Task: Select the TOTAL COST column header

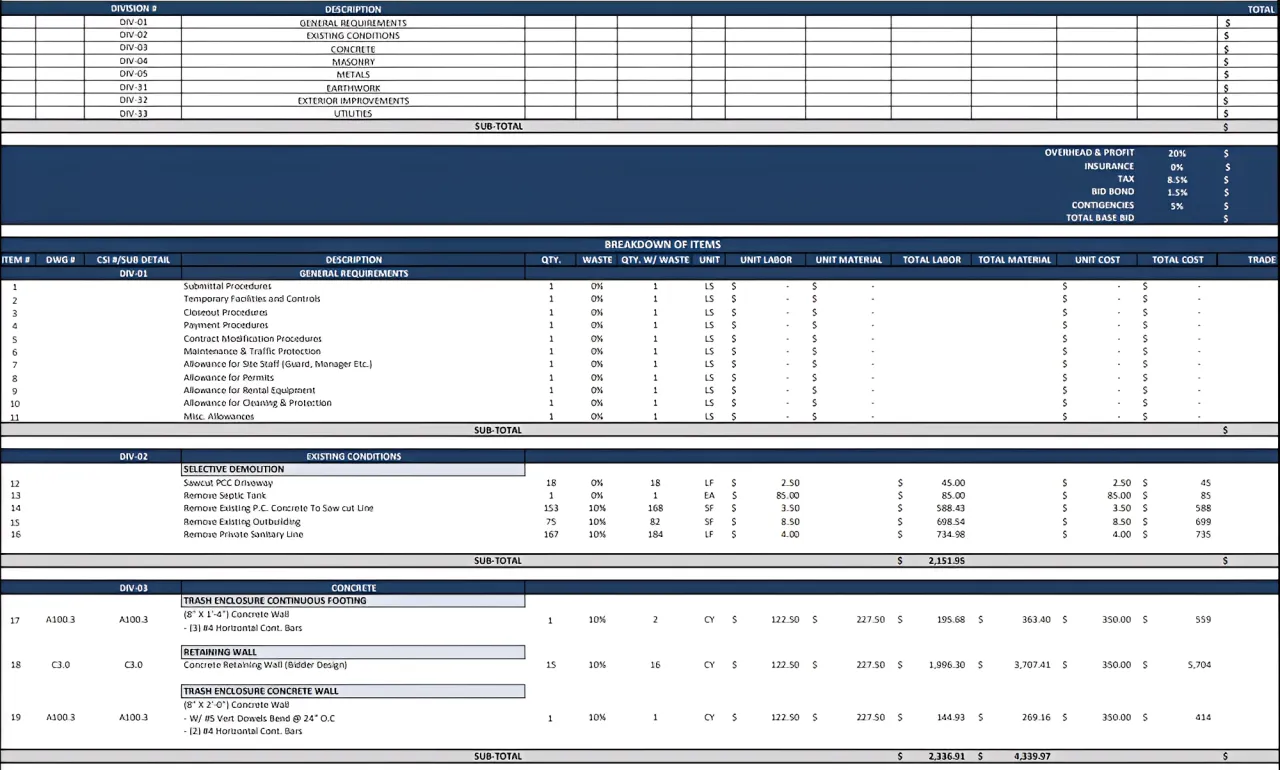Action: point(1177,260)
